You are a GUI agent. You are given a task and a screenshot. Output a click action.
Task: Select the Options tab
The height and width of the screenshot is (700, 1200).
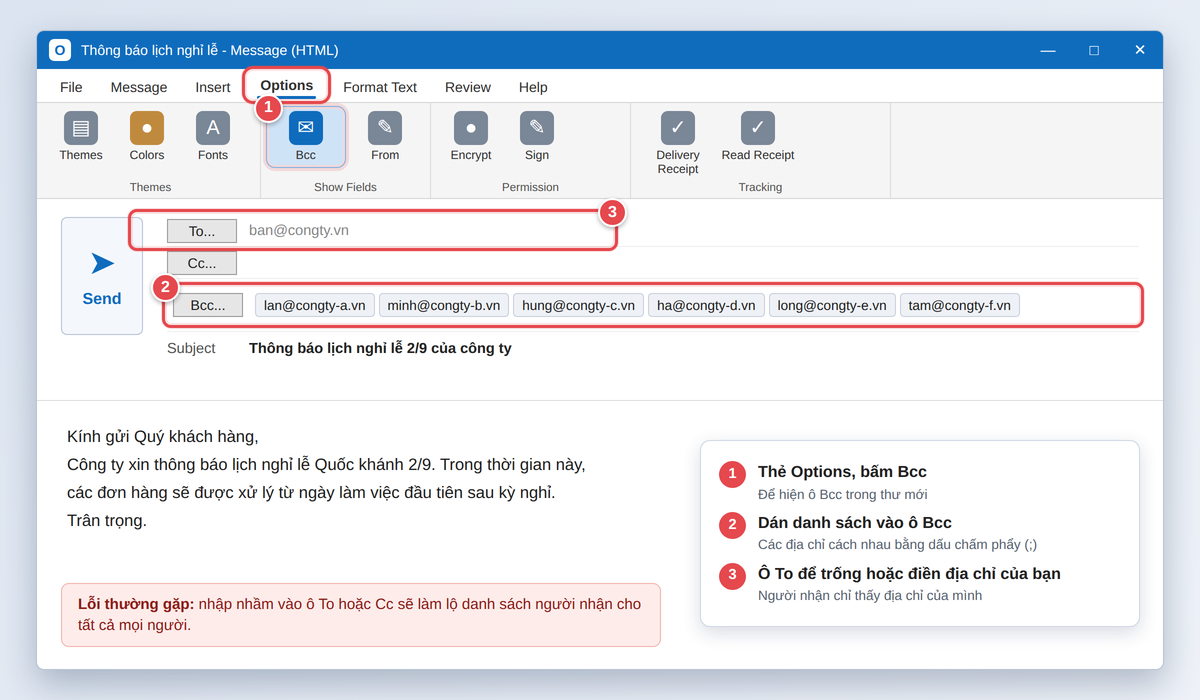(x=287, y=86)
